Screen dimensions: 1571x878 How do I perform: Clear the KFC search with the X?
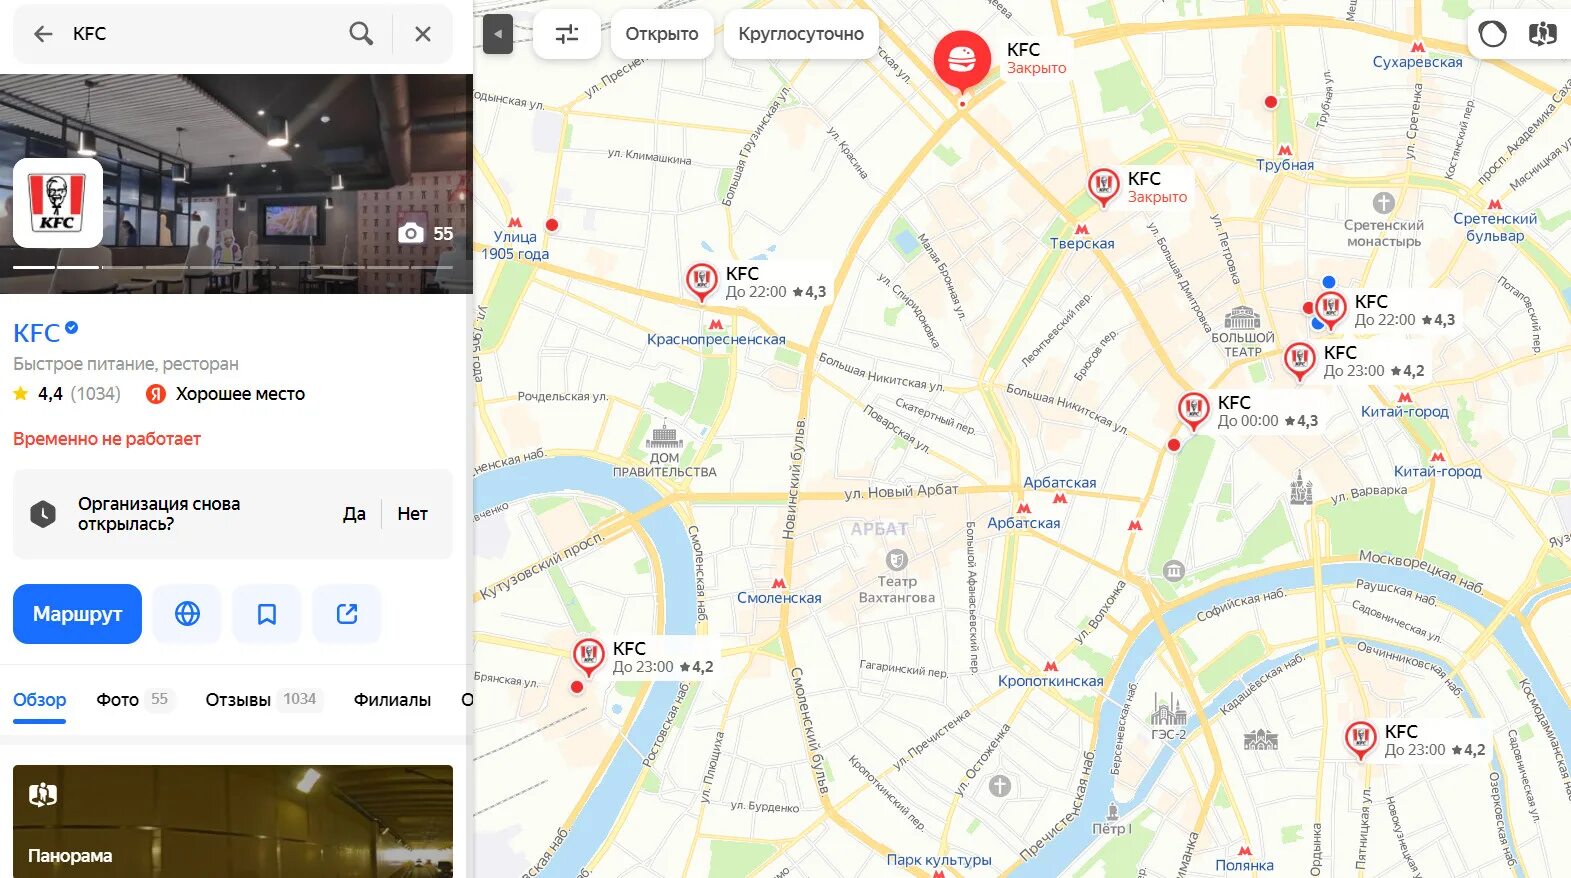(x=423, y=34)
